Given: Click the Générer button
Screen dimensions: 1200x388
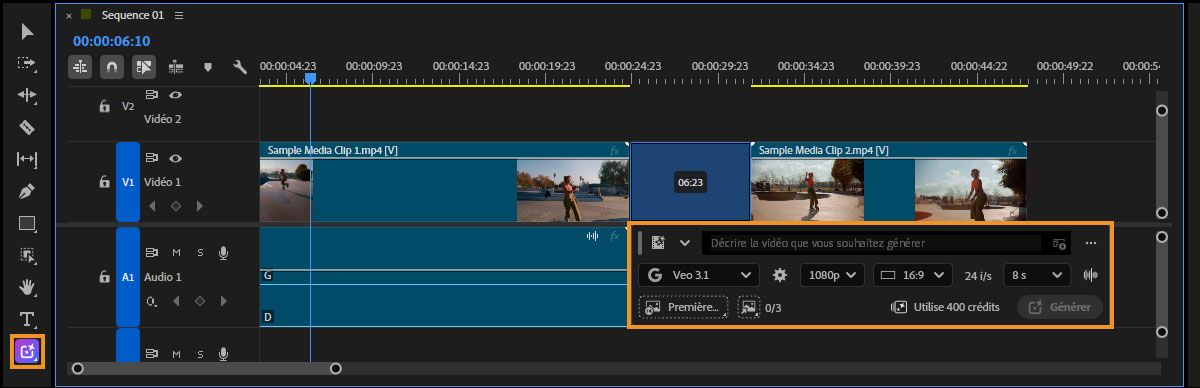Looking at the screenshot, I should [x=1060, y=307].
